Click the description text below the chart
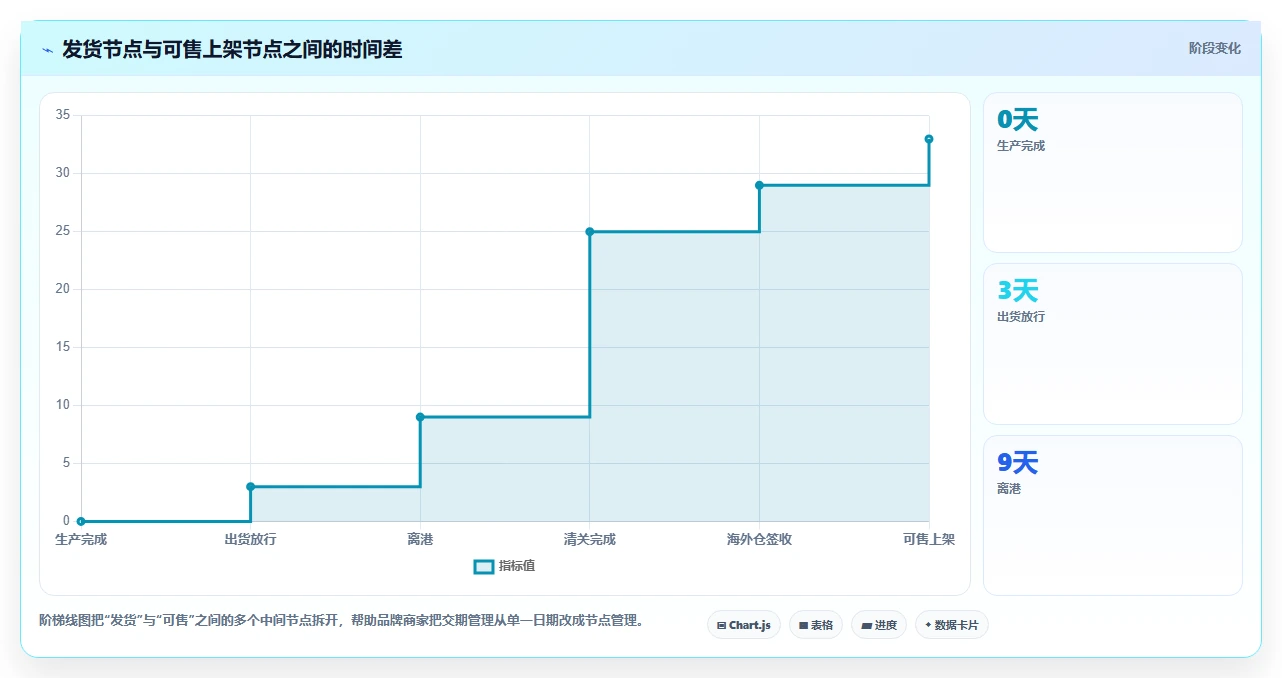The height and width of the screenshot is (678, 1282). point(341,621)
